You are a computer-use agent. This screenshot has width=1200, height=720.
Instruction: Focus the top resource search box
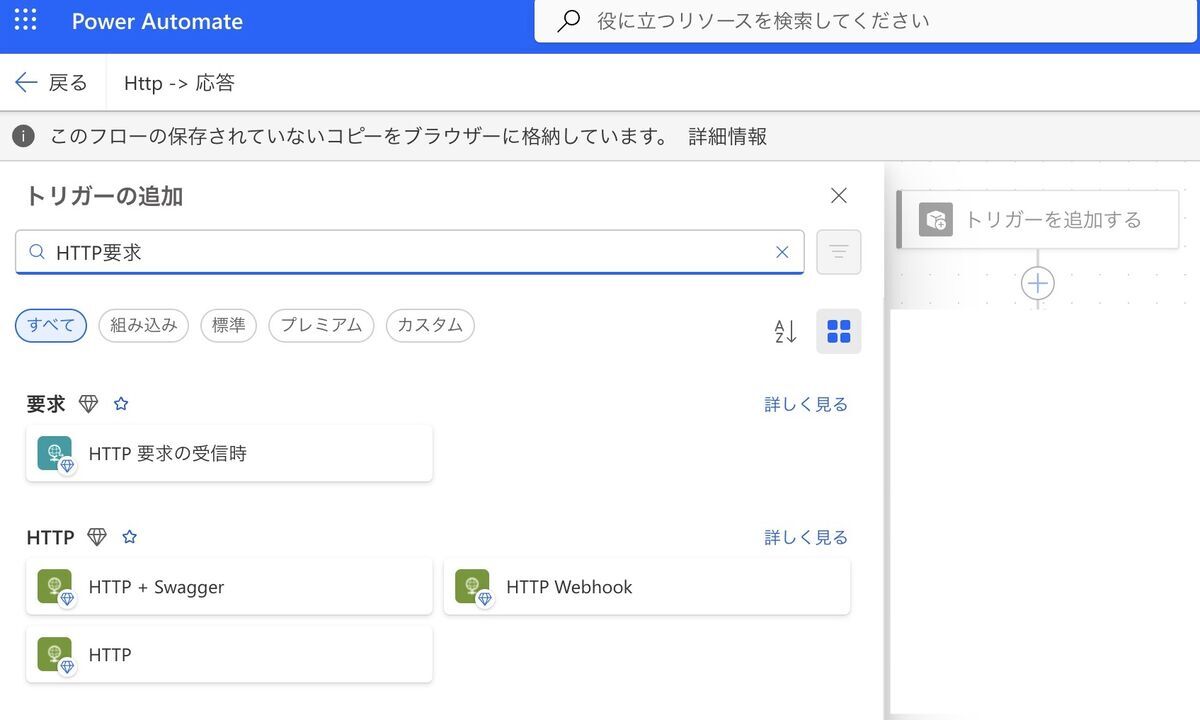[867, 21]
